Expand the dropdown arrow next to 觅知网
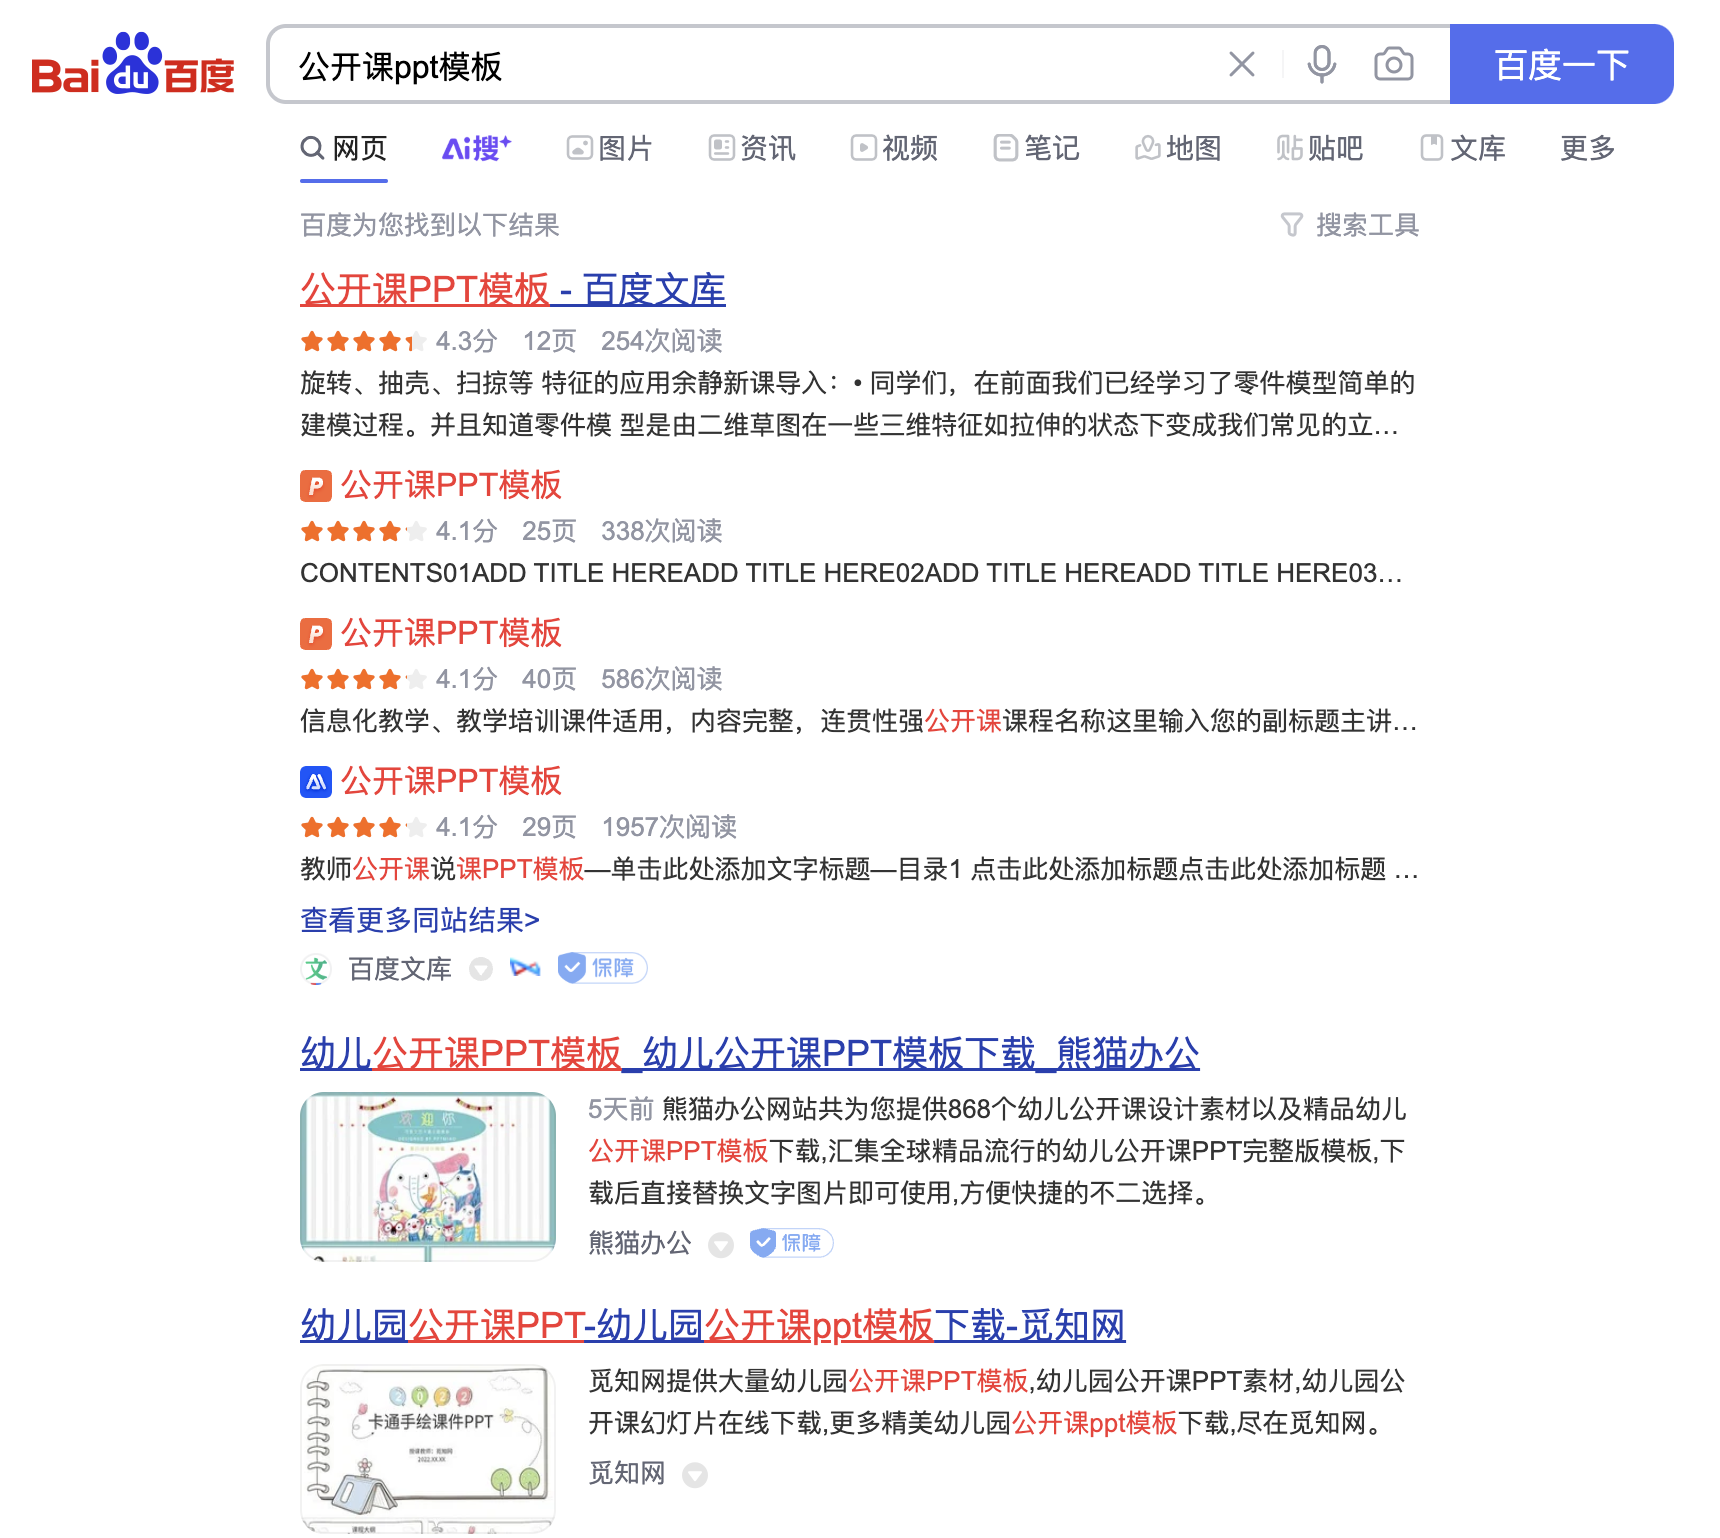Viewport: 1720px width, 1538px height. [695, 1474]
